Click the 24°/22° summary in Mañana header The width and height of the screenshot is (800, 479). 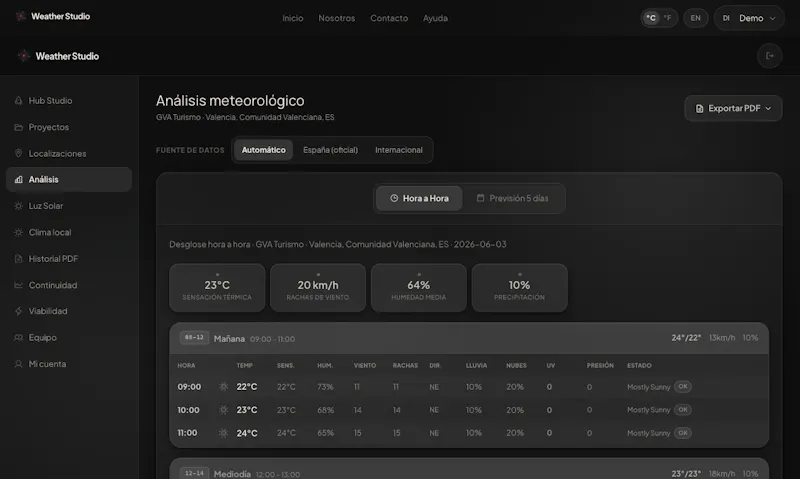click(x=686, y=338)
